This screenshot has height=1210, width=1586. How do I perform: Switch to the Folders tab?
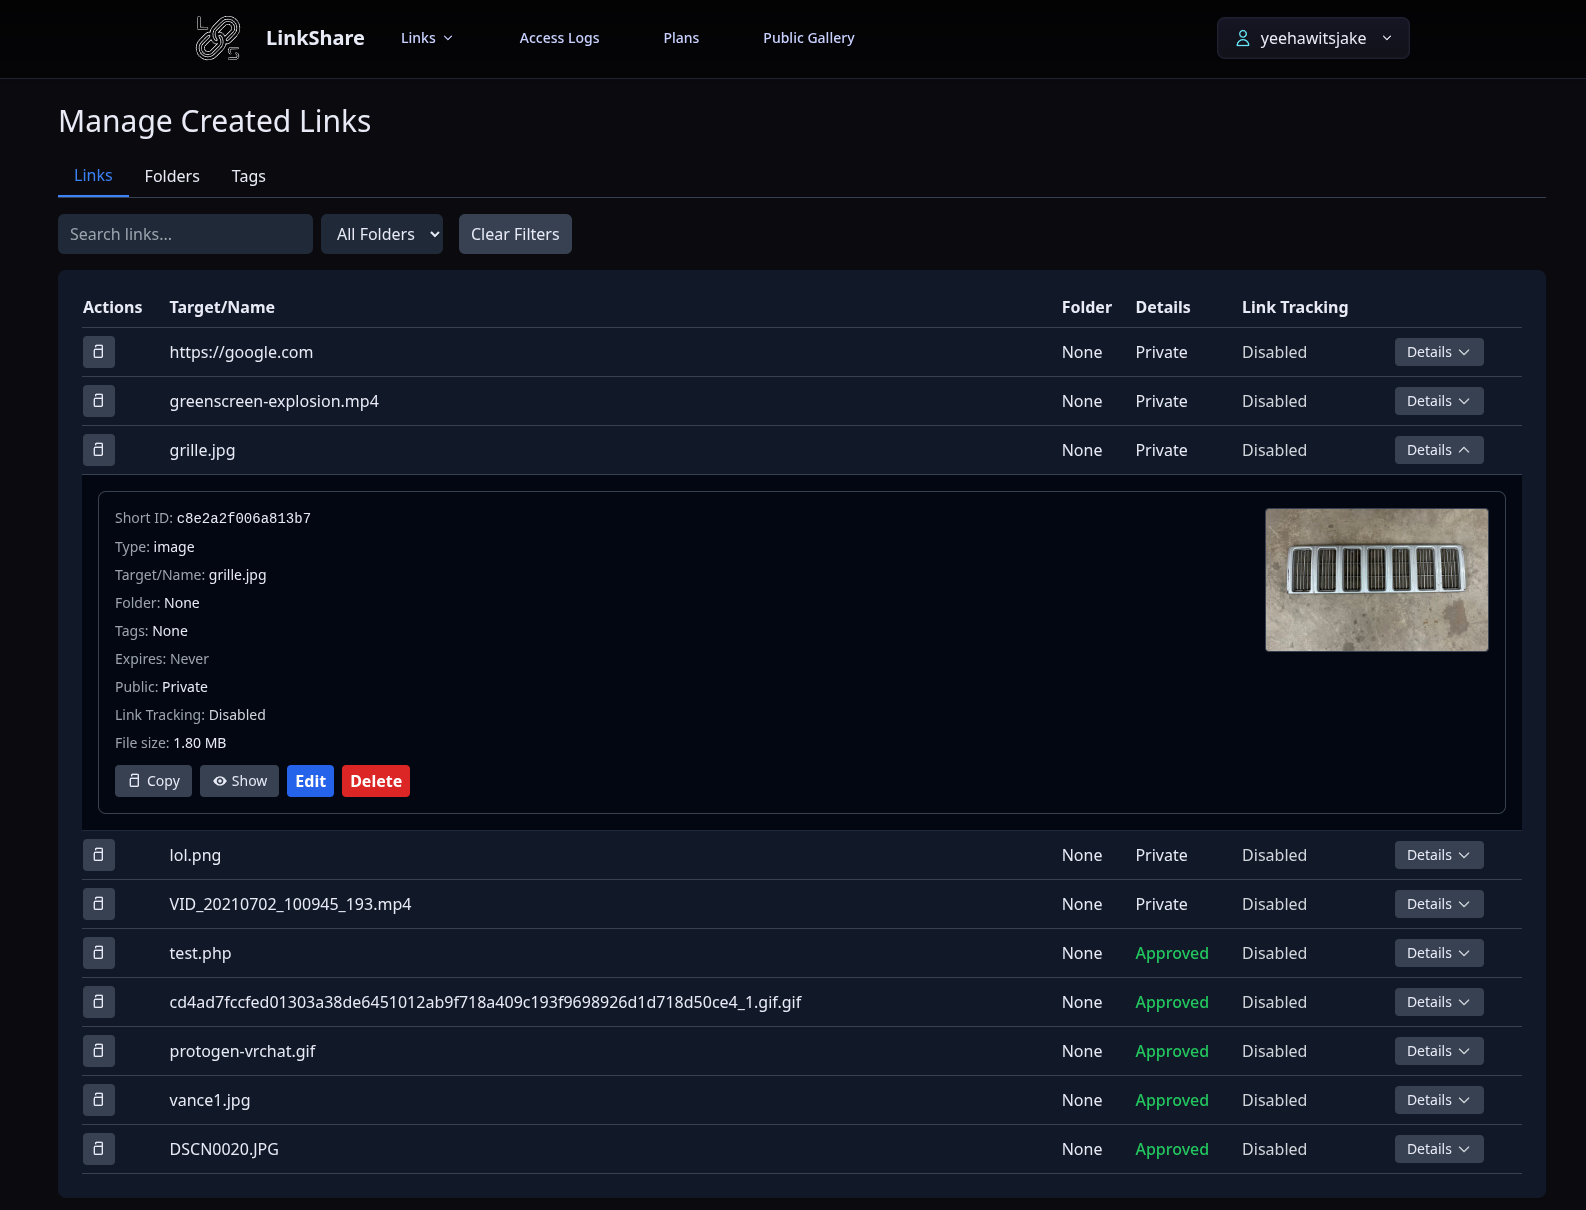click(x=172, y=176)
